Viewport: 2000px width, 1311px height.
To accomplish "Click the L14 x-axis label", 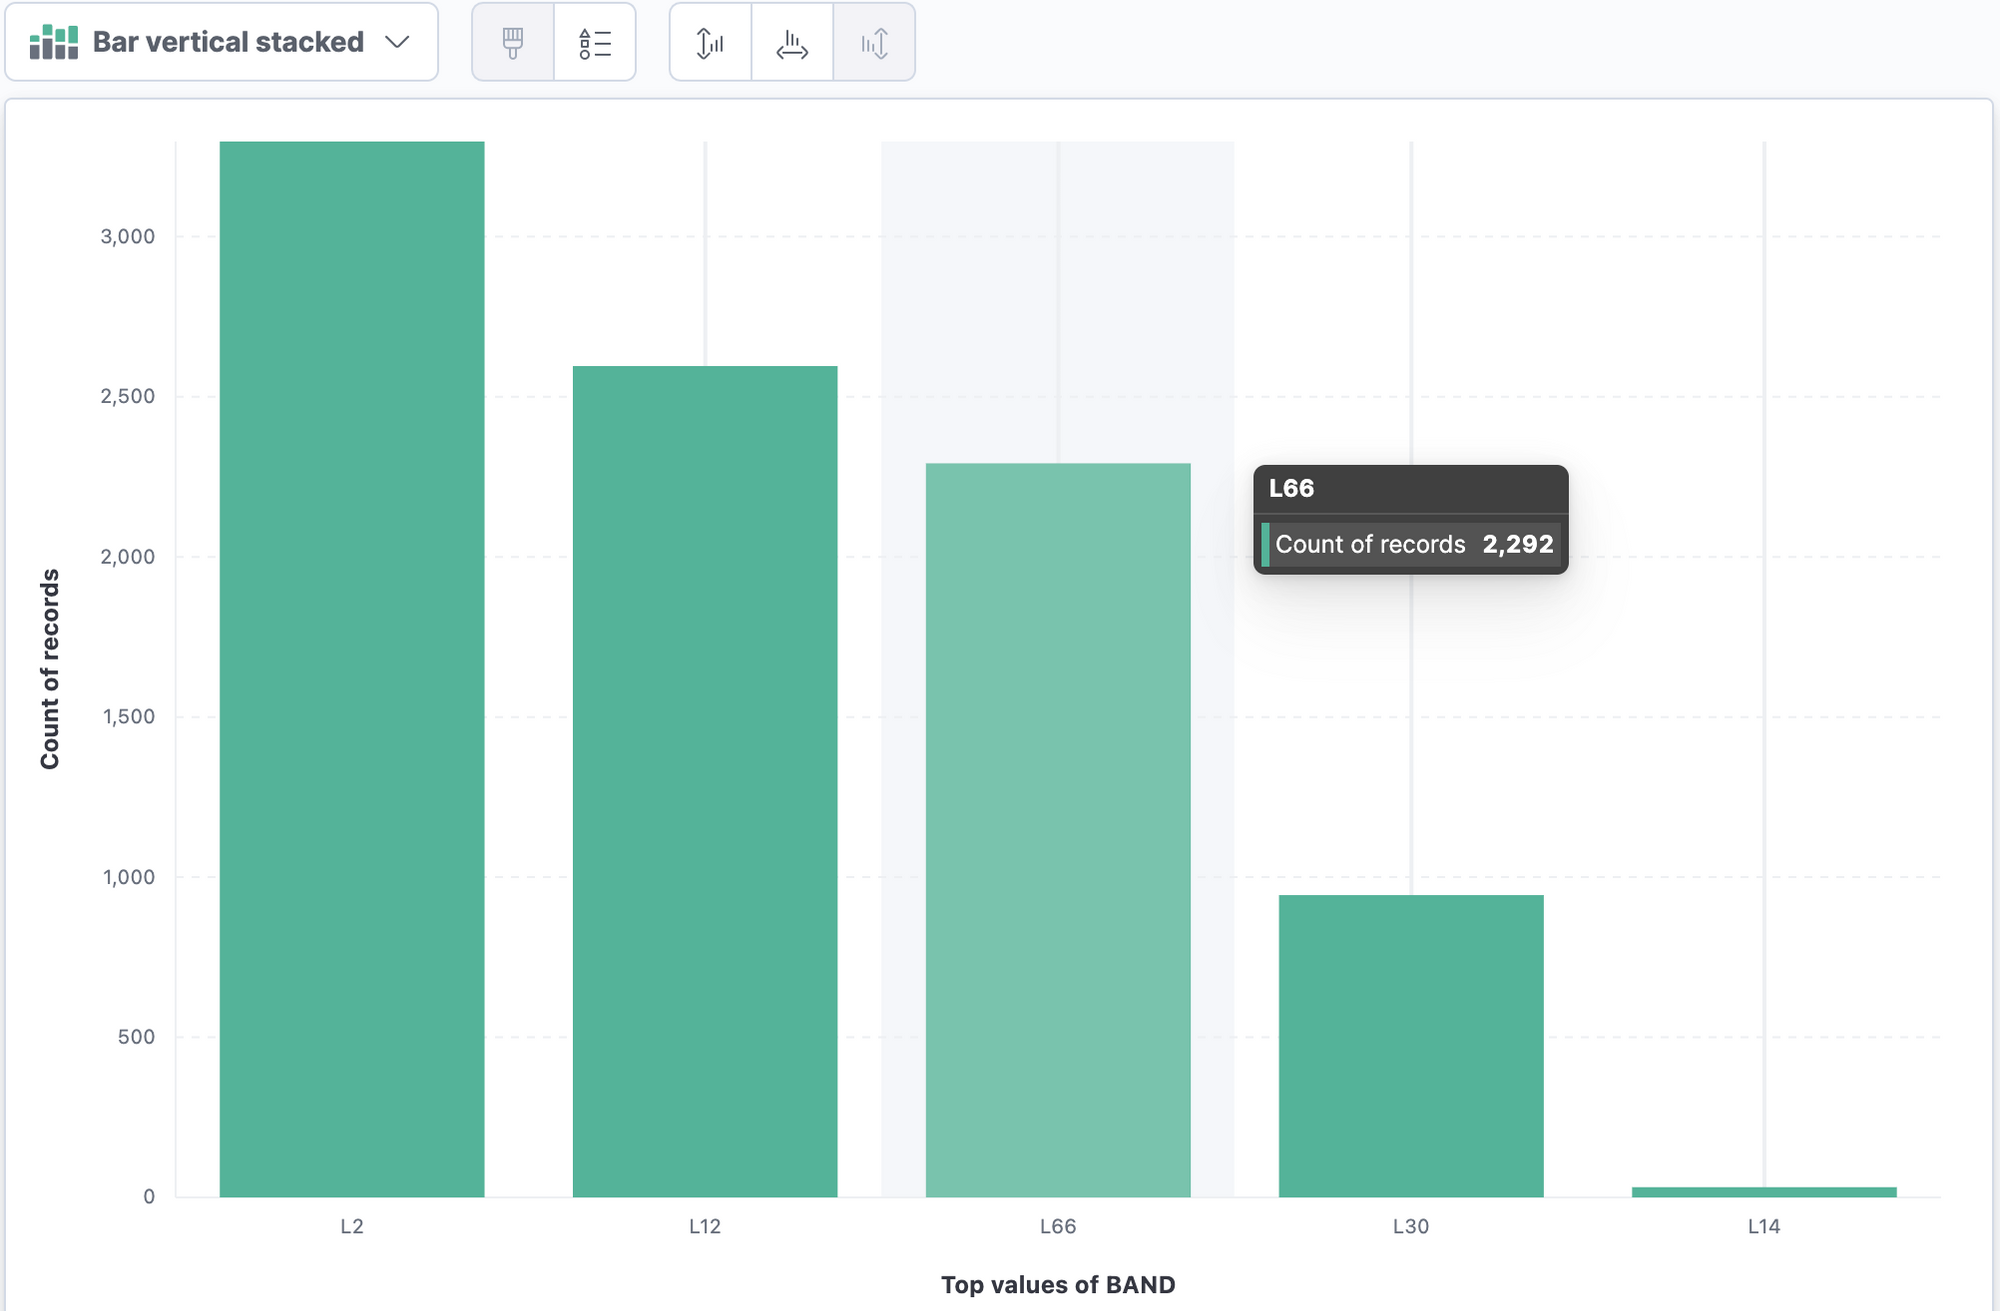I will [x=1764, y=1226].
